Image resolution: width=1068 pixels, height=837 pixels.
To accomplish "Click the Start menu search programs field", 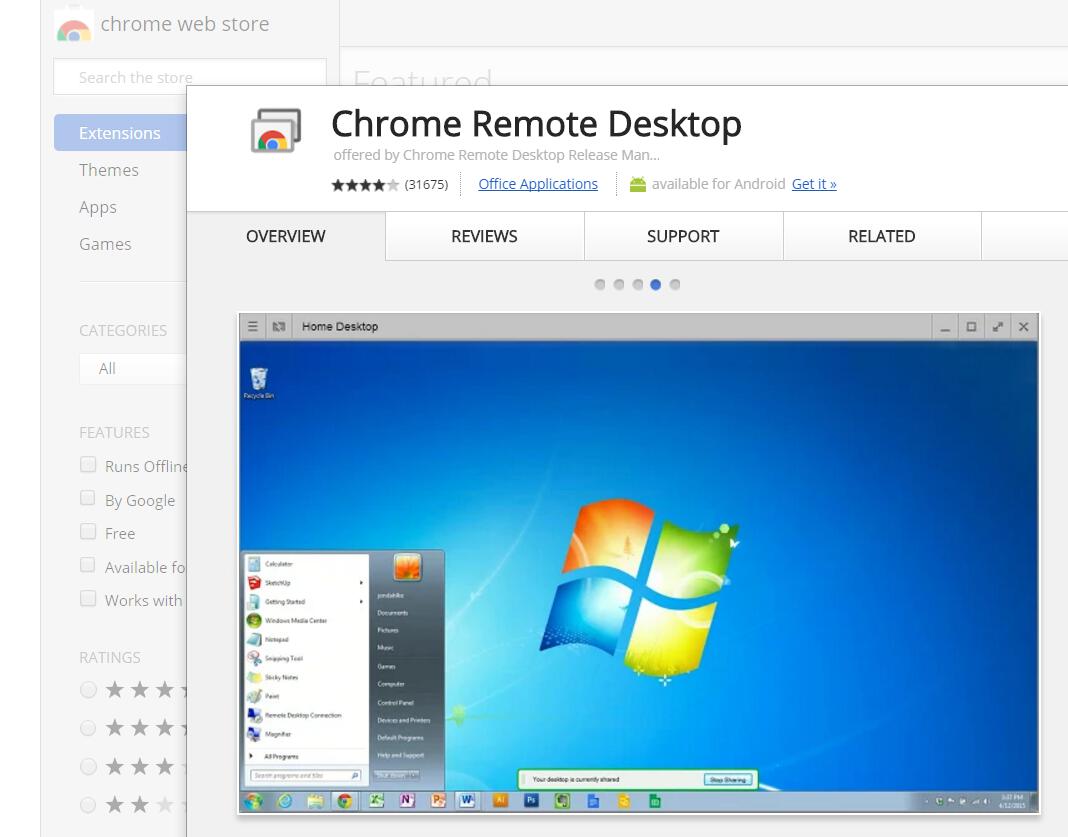I will coord(306,776).
